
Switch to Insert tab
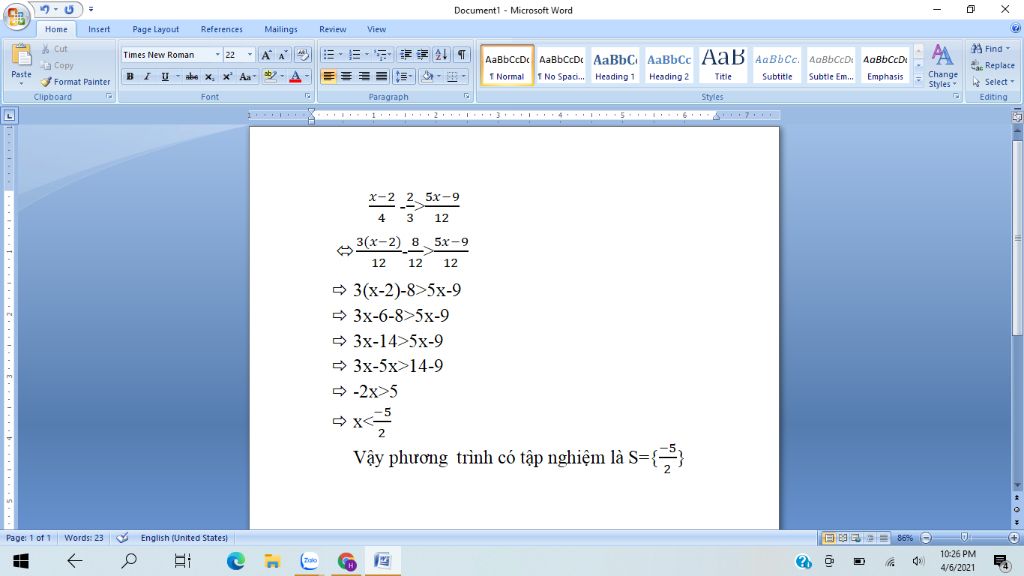point(99,29)
